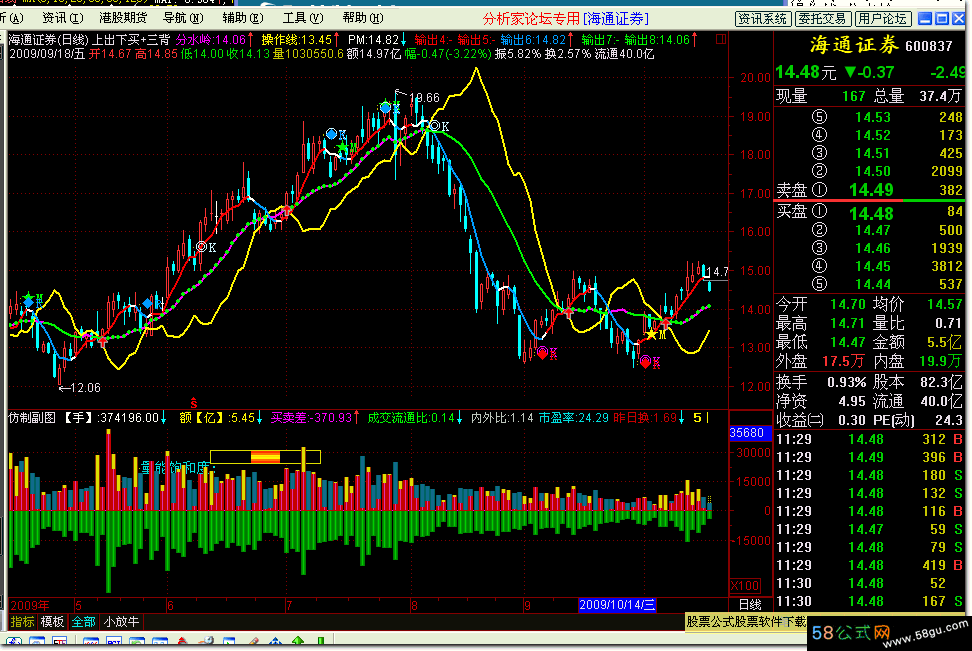The width and height of the screenshot is (972, 651).
Task: Click the blue diamond K marker near 18.00
Action: tap(332, 133)
